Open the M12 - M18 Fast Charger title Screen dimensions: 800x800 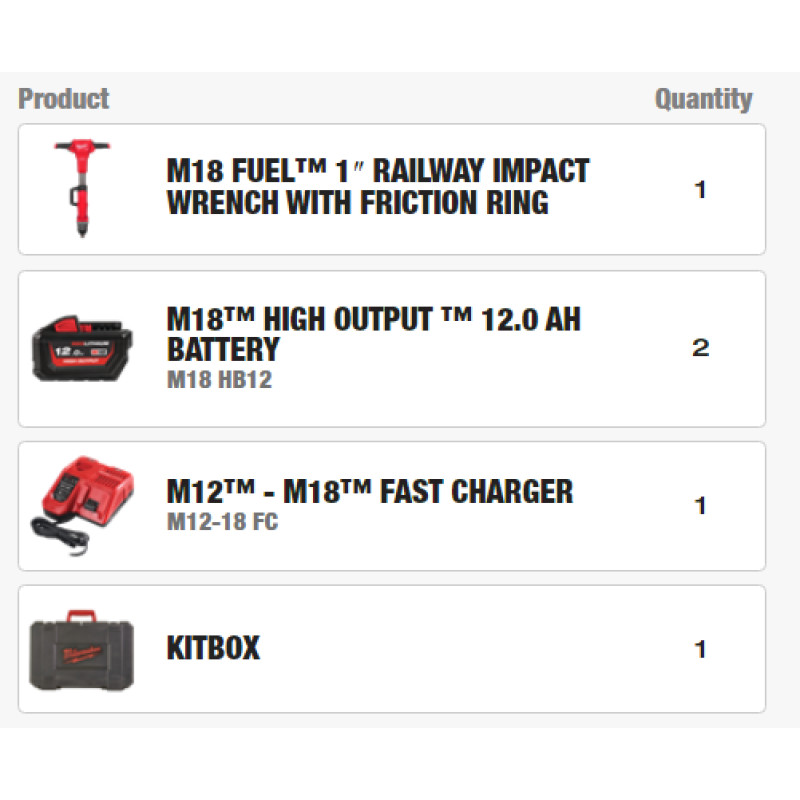click(x=369, y=491)
